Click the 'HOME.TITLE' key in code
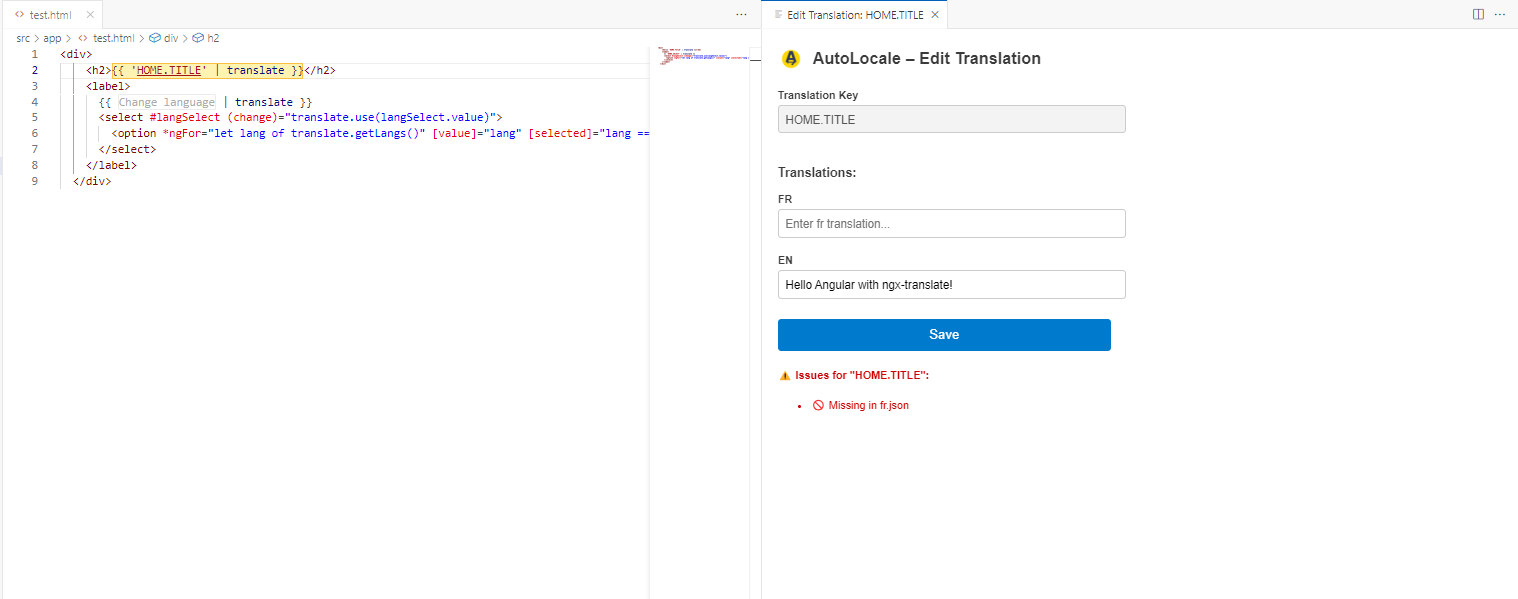This screenshot has width=1518, height=599. pyautogui.click(x=168, y=70)
